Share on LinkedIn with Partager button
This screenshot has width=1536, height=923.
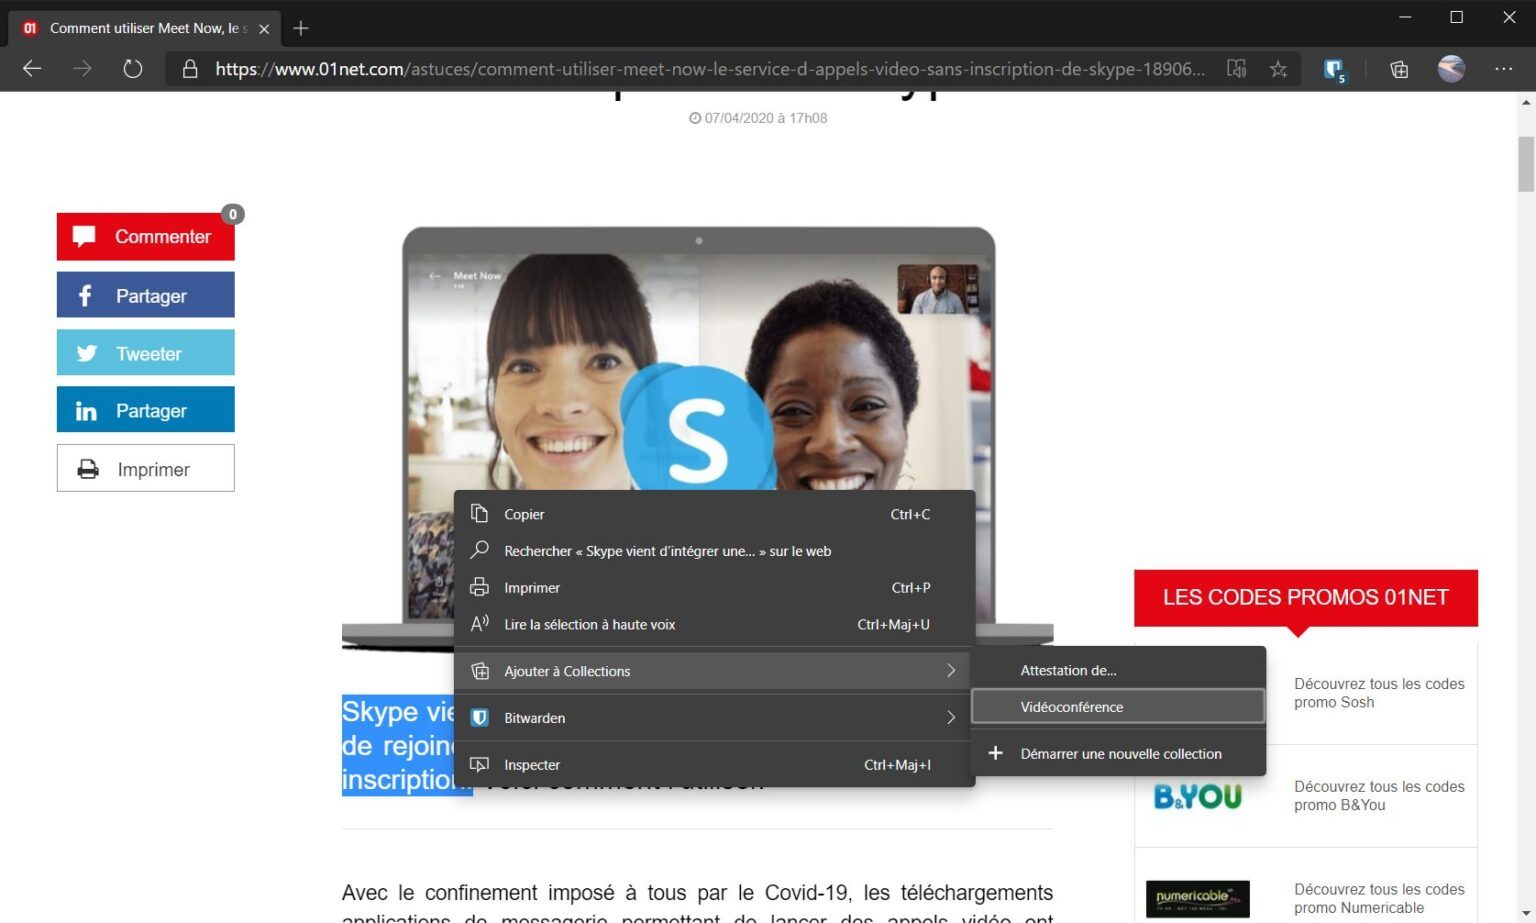pos(146,410)
